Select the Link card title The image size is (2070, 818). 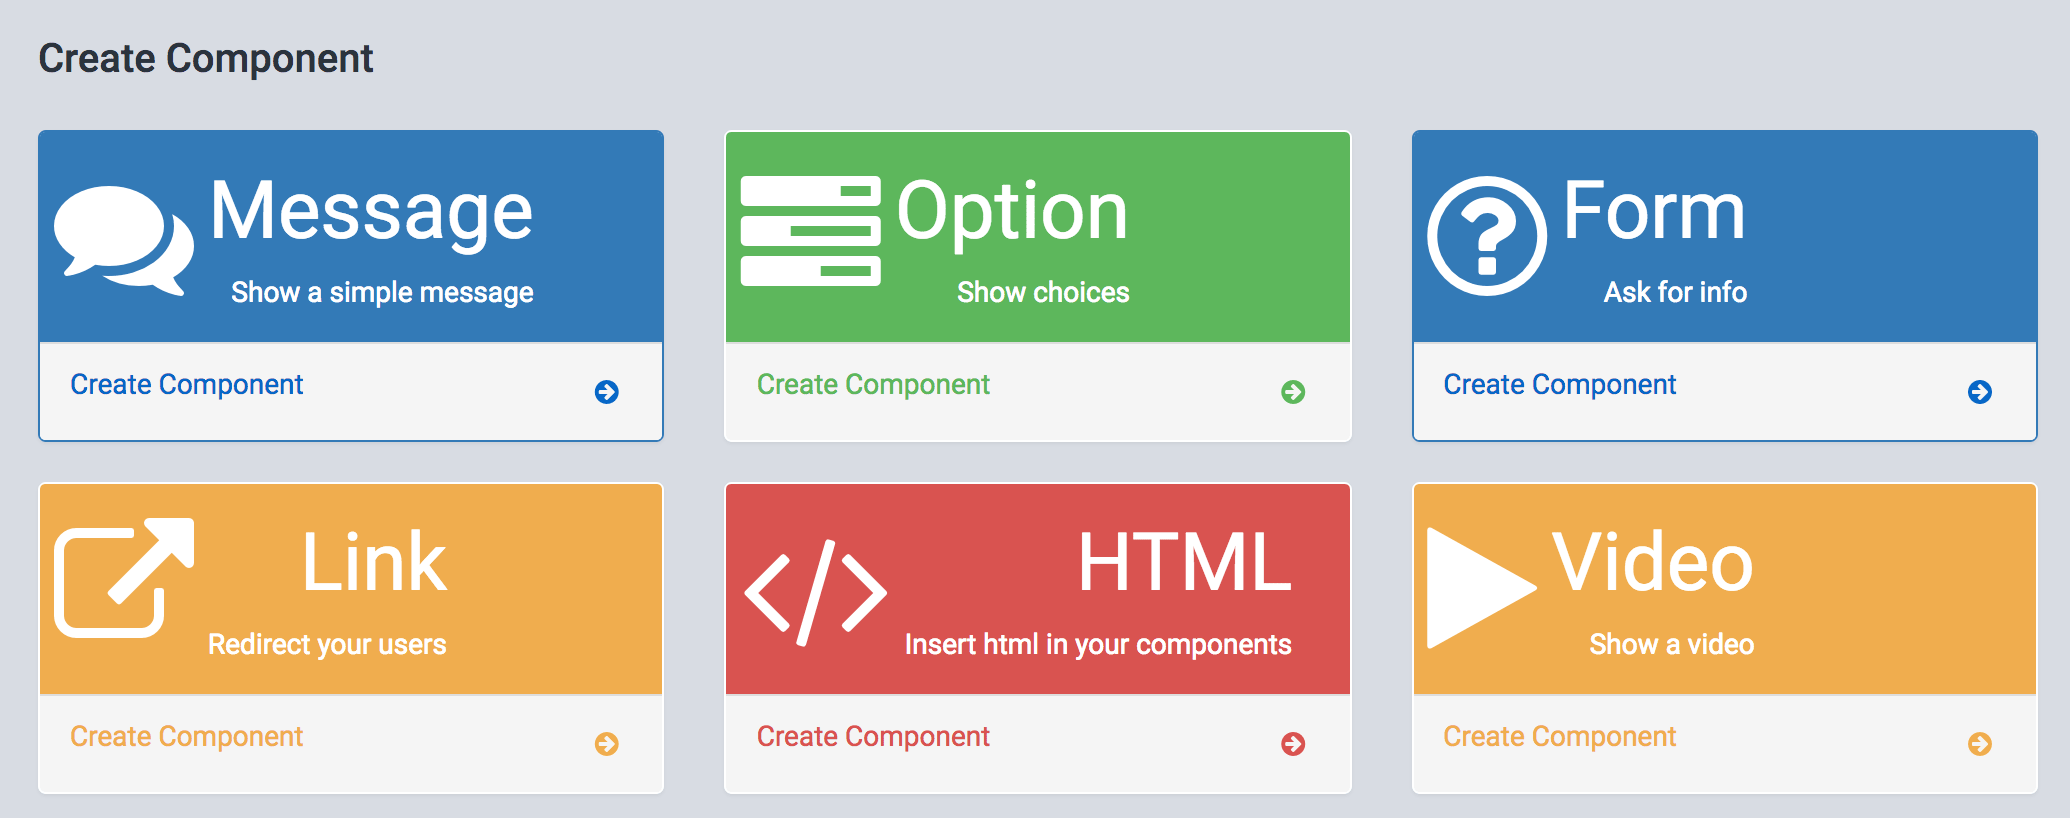[374, 562]
